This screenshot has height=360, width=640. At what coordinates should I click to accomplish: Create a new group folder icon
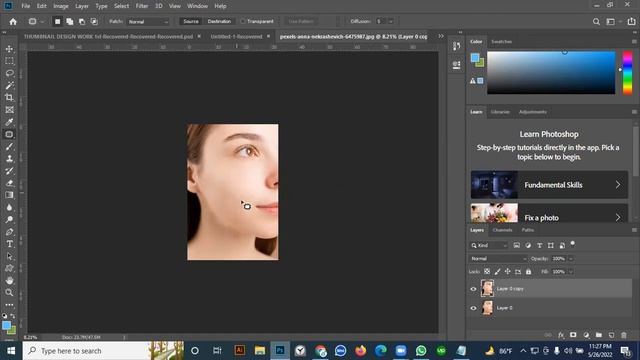598,335
